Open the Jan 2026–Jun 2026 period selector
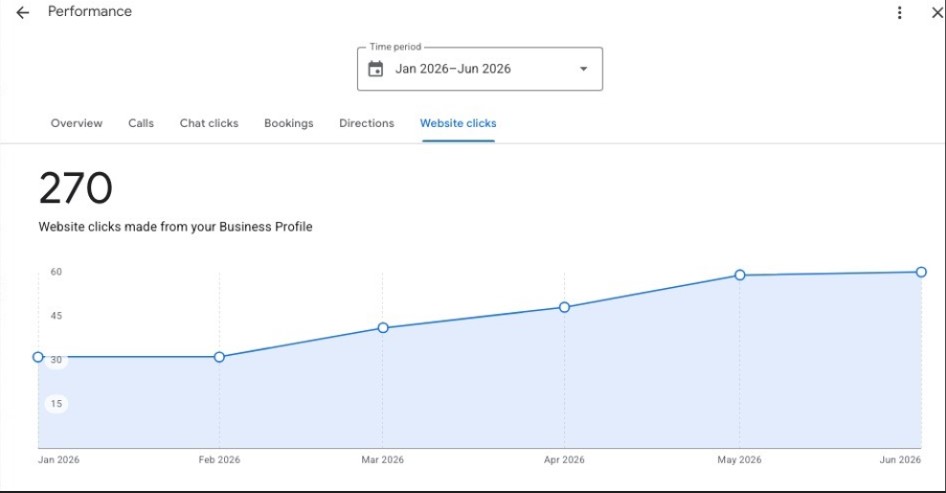 pos(480,69)
